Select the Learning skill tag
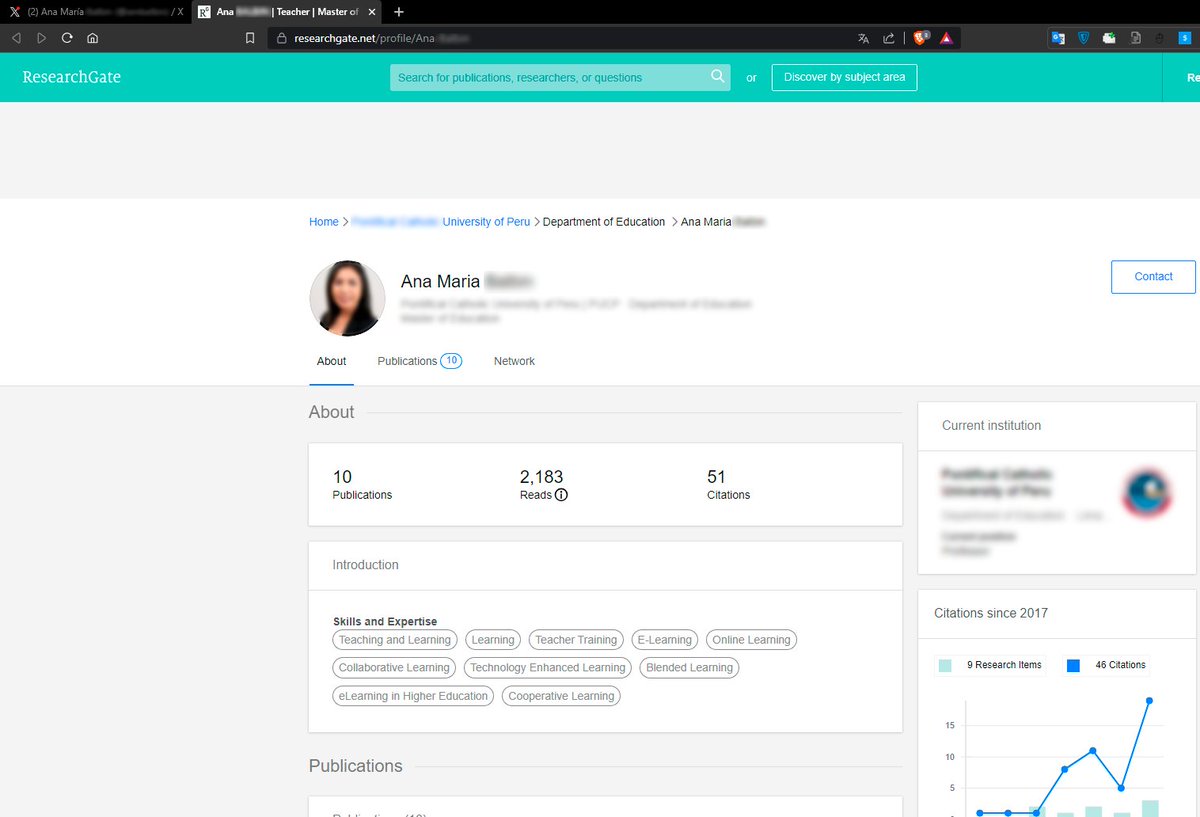This screenshot has width=1200, height=817. coord(493,640)
